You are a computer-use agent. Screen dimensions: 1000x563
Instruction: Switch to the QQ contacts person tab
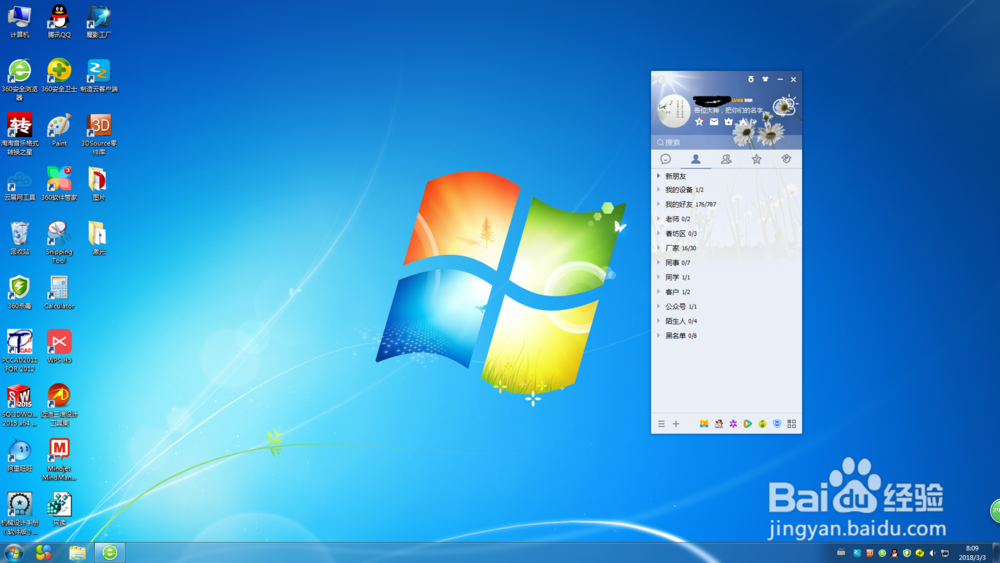coord(696,159)
